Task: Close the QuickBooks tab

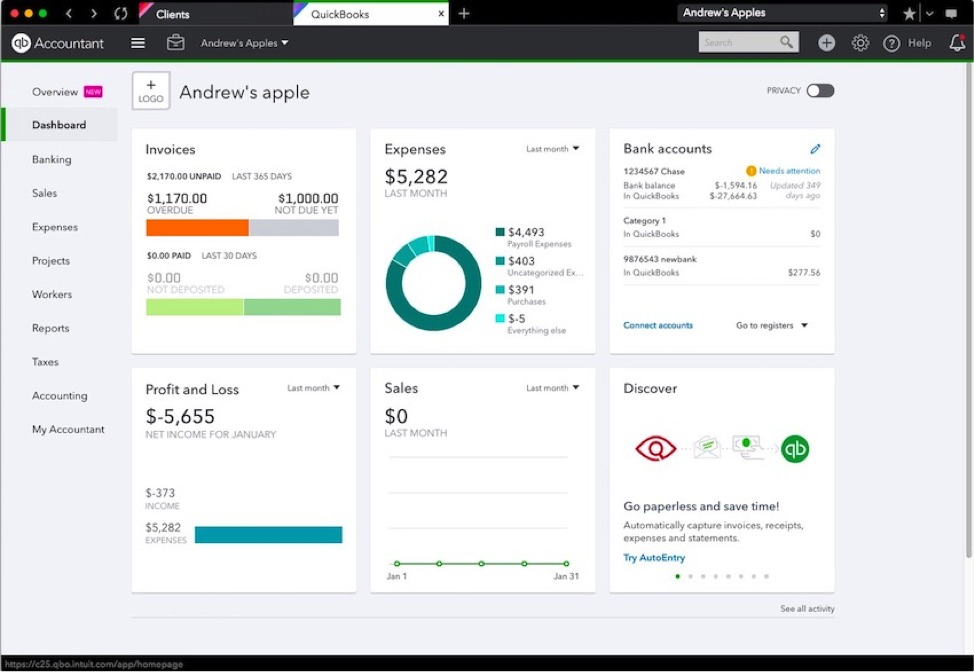Action: (441, 13)
